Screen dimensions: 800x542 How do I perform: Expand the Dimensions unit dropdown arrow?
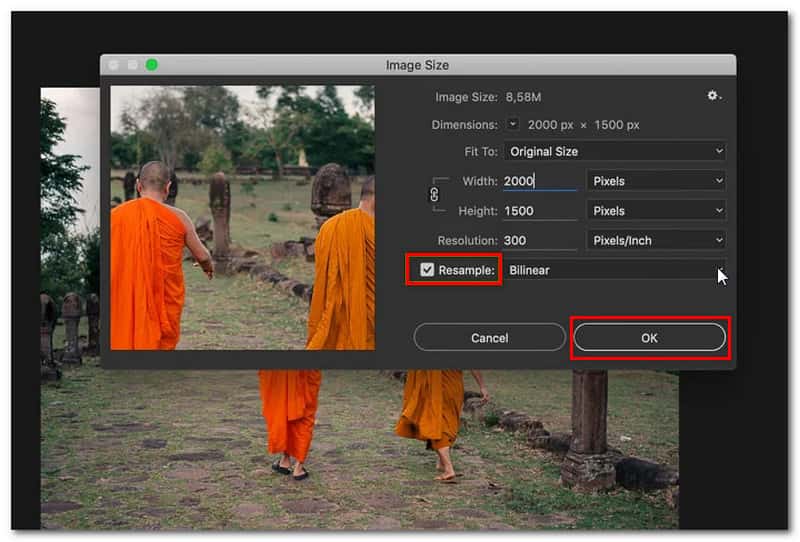tap(513, 124)
